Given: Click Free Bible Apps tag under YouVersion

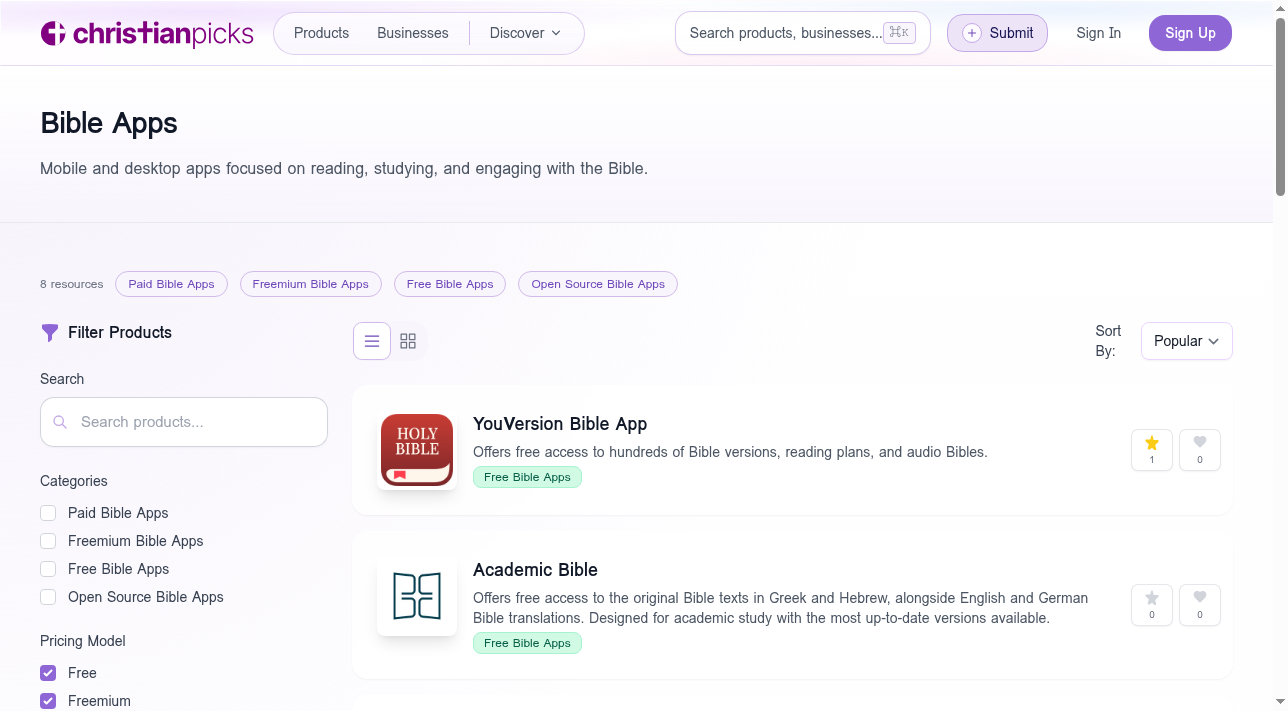Looking at the screenshot, I should click(527, 477).
